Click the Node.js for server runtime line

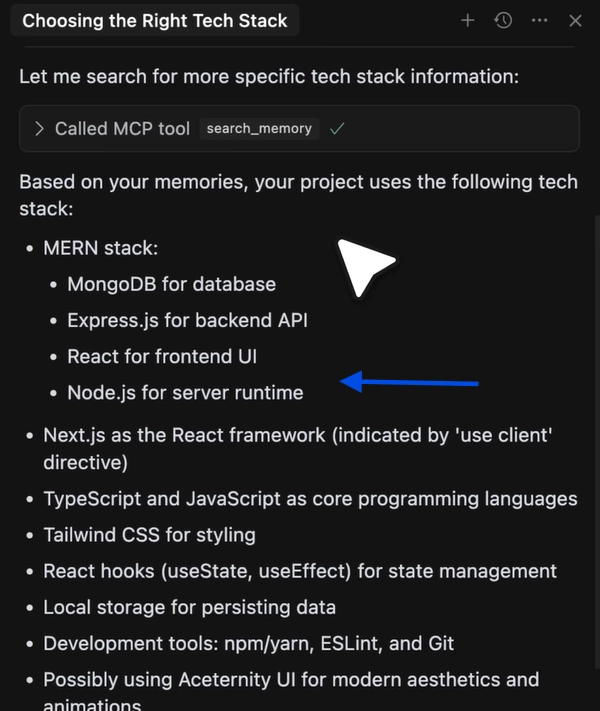[185, 393]
